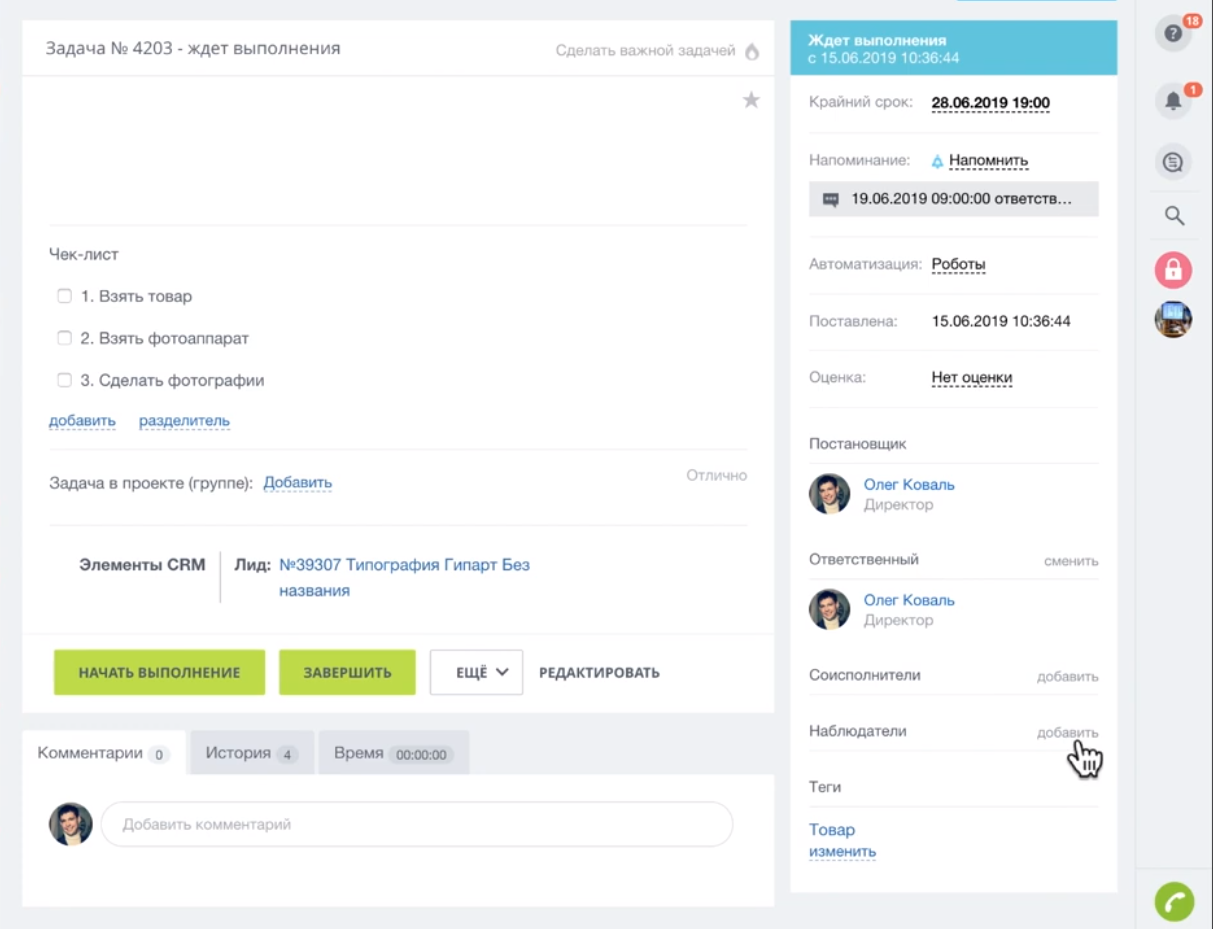Screen dimensions: 1213x929
Task: Click добавить next to Соисполнители
Action: [x=1068, y=677]
